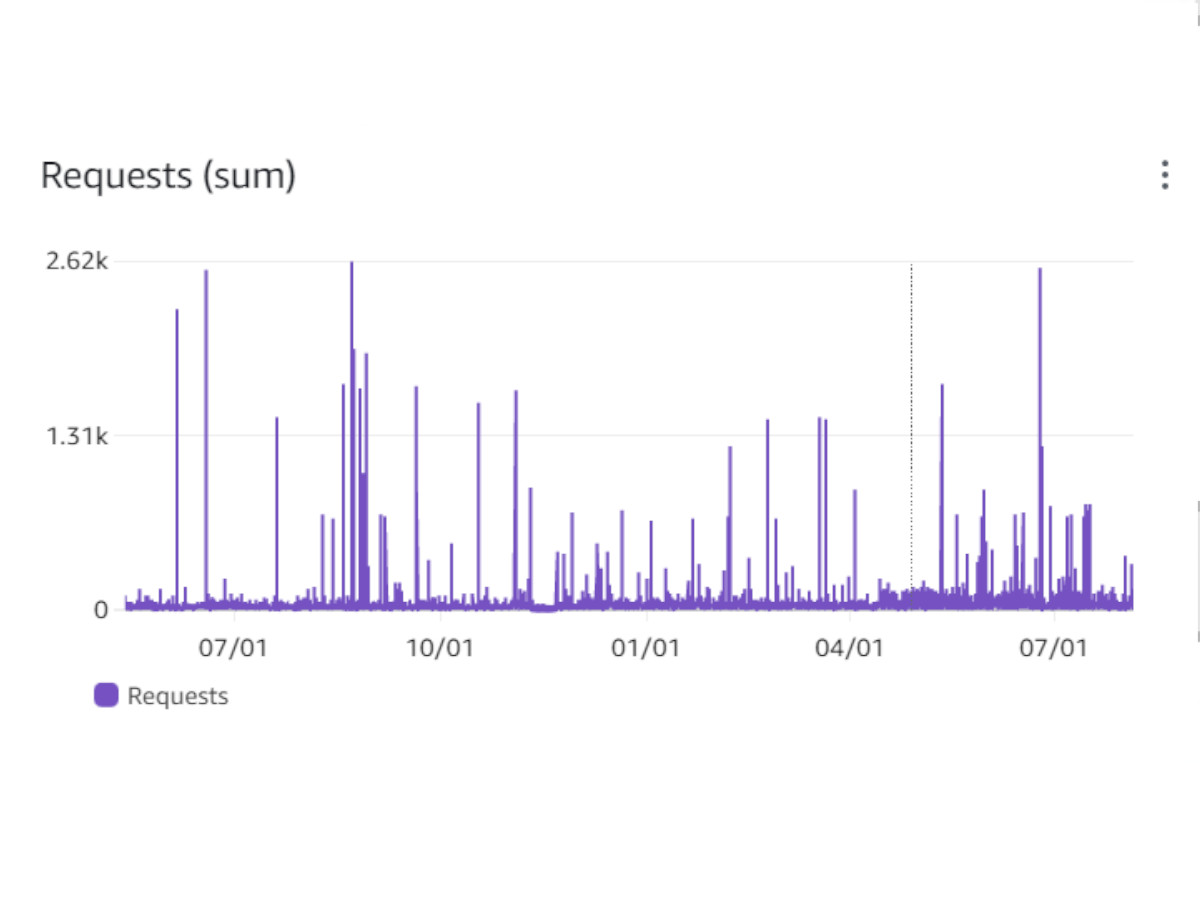Click the last 07/01 x-axis label
Image resolution: width=1200 pixels, height=900 pixels.
point(1054,648)
